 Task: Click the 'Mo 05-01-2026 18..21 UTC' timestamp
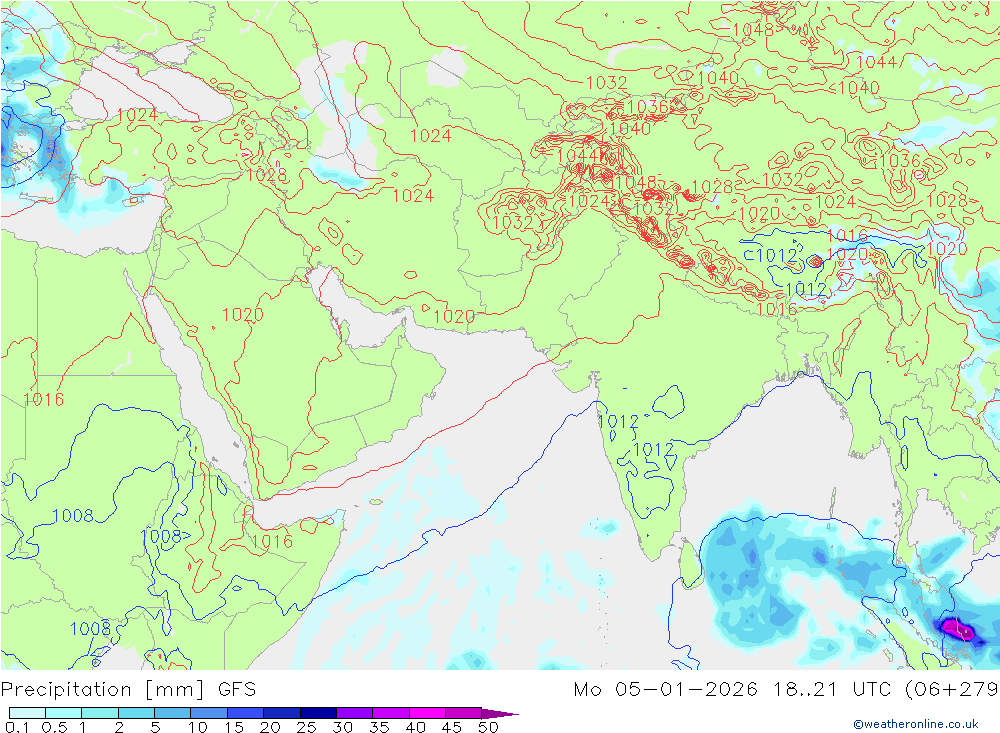tap(735, 690)
